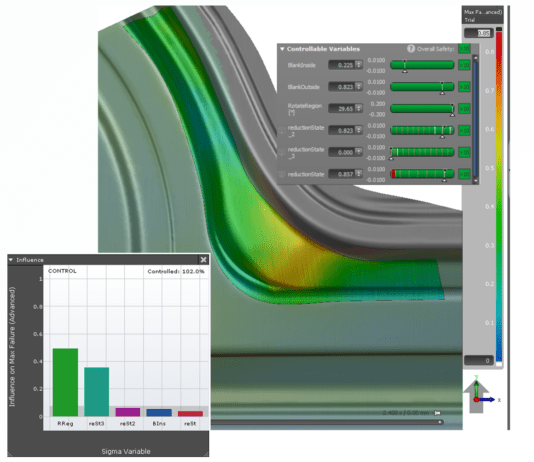534x462 pixels.
Task: Click the 'Sigma Variable' axis label
Action: [x=126, y=451]
